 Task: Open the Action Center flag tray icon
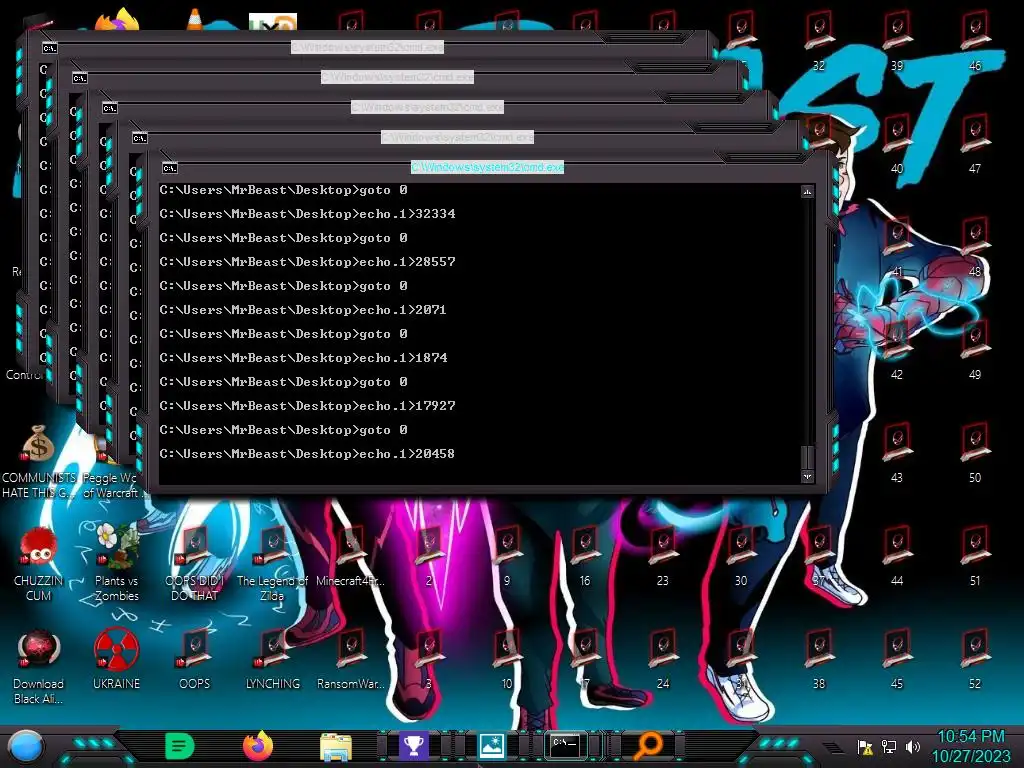865,747
